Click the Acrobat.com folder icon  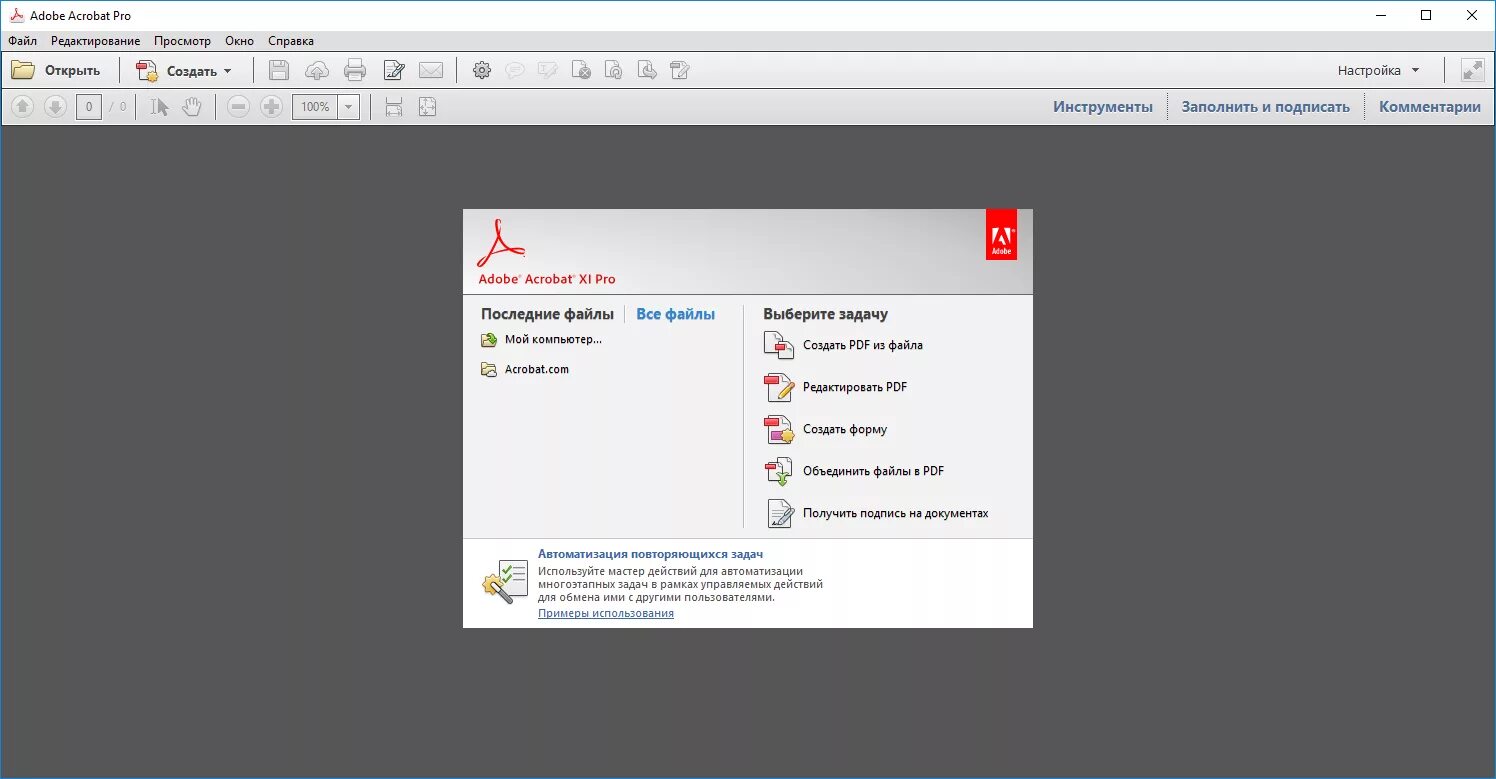tap(489, 370)
